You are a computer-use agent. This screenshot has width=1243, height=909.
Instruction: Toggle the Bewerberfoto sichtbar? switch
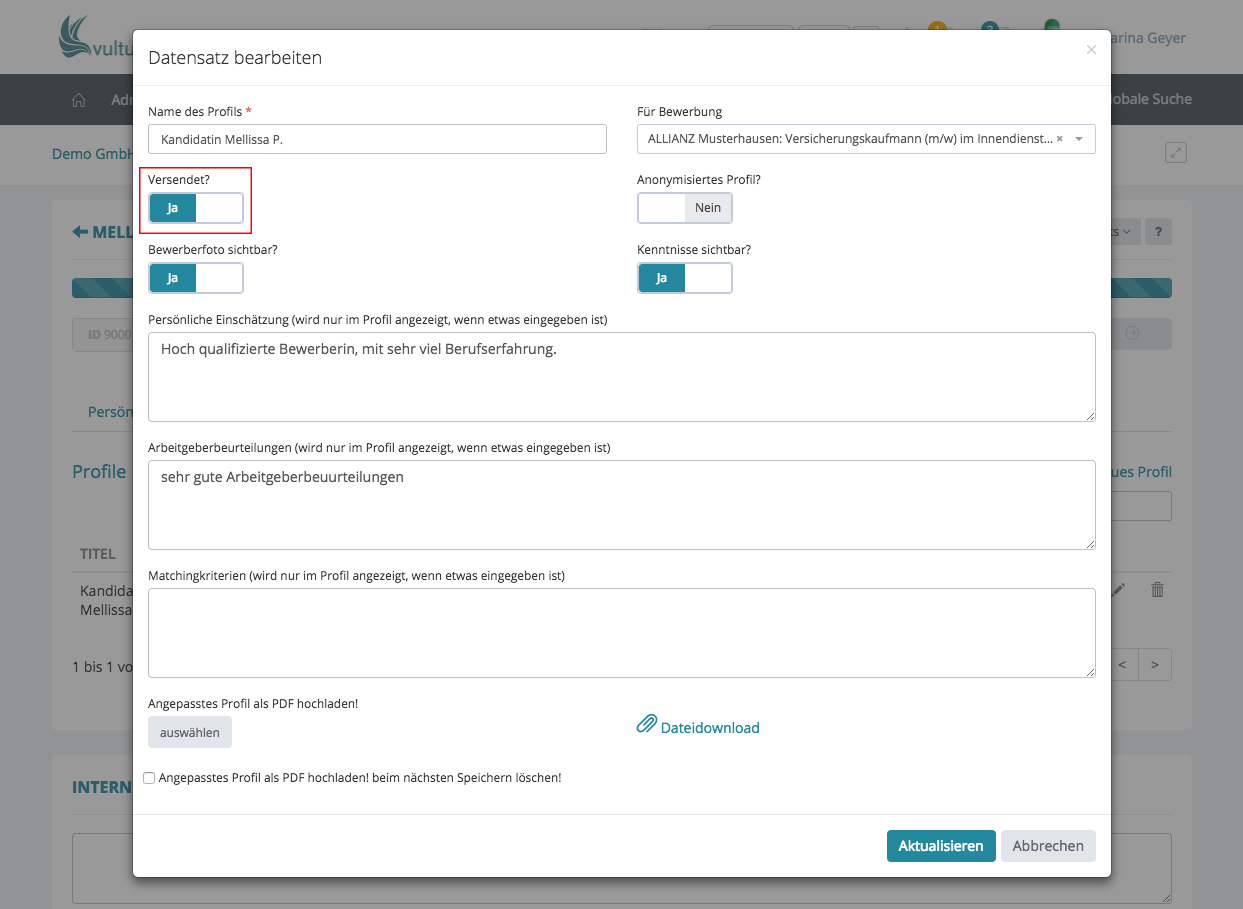point(196,278)
